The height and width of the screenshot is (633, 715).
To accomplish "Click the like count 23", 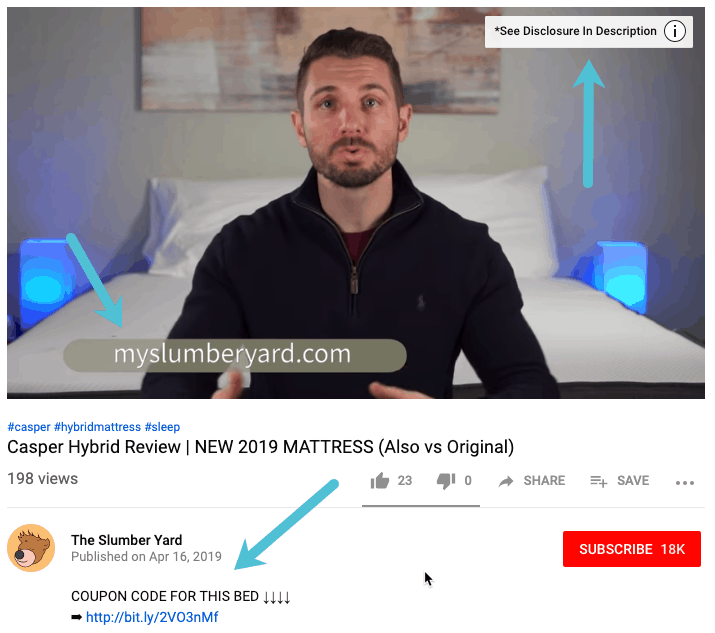I will [x=404, y=481].
